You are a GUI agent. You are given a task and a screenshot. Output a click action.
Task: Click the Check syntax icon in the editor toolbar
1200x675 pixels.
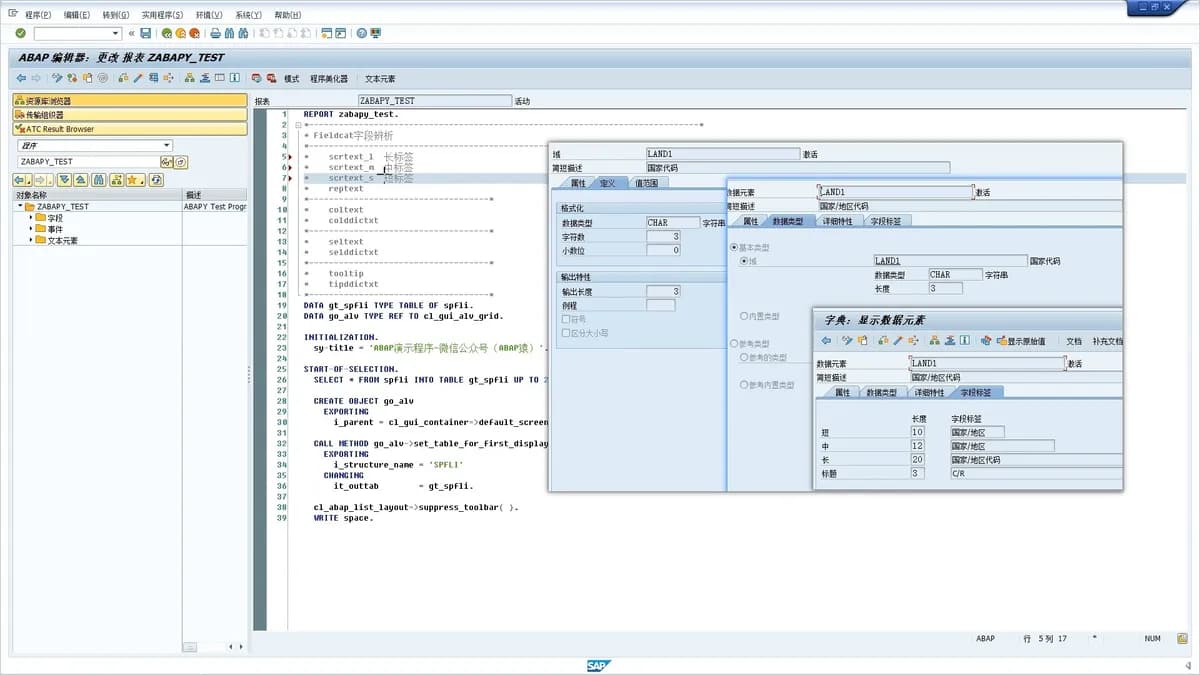coord(123,78)
